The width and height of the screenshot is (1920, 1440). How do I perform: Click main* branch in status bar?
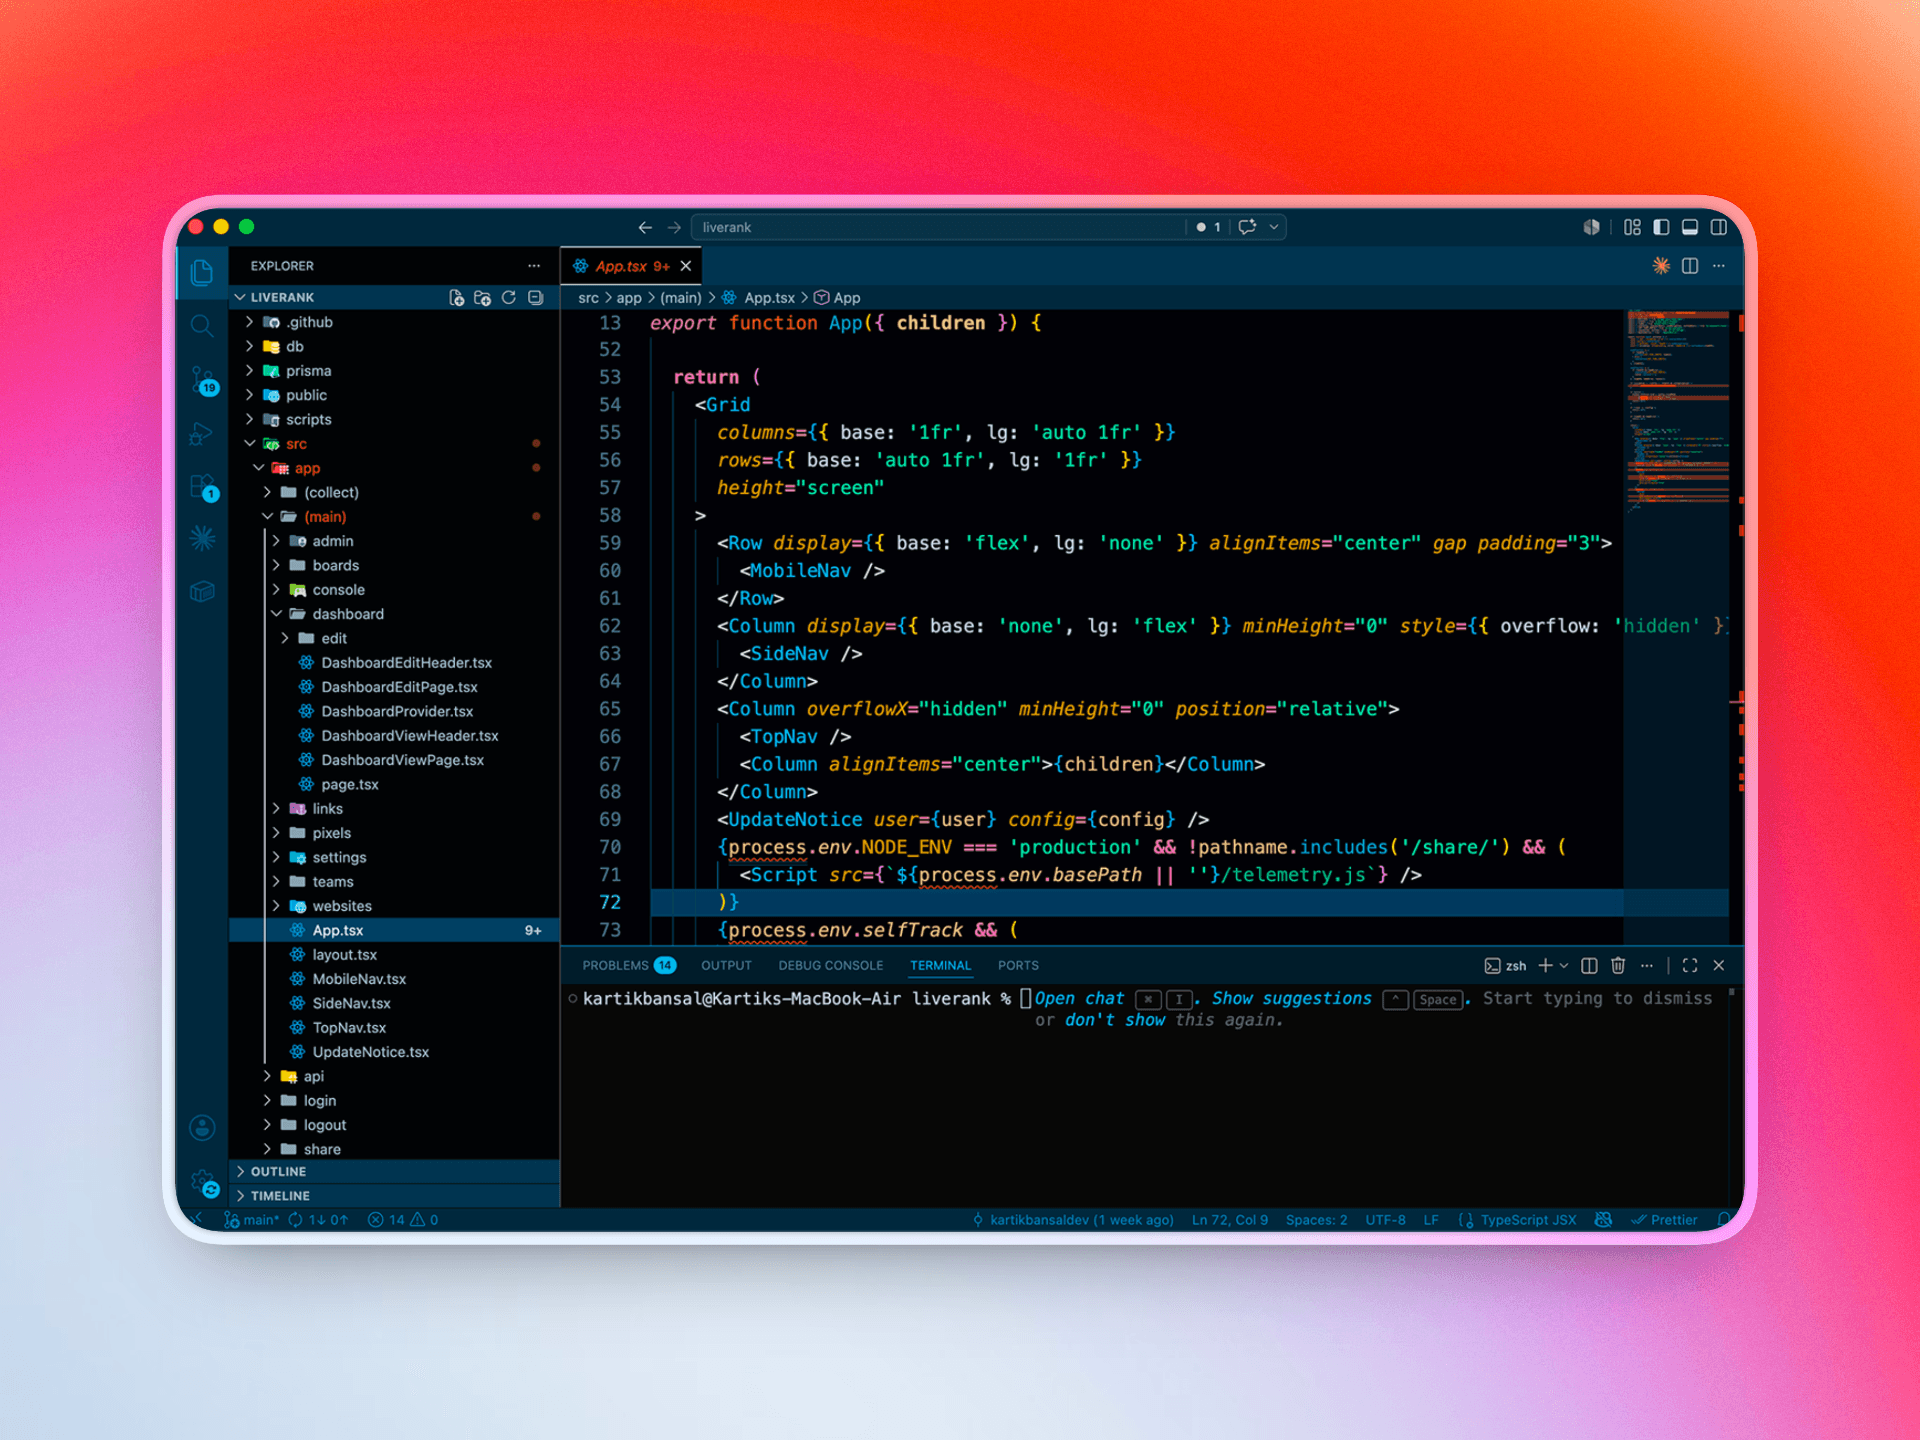pos(252,1220)
